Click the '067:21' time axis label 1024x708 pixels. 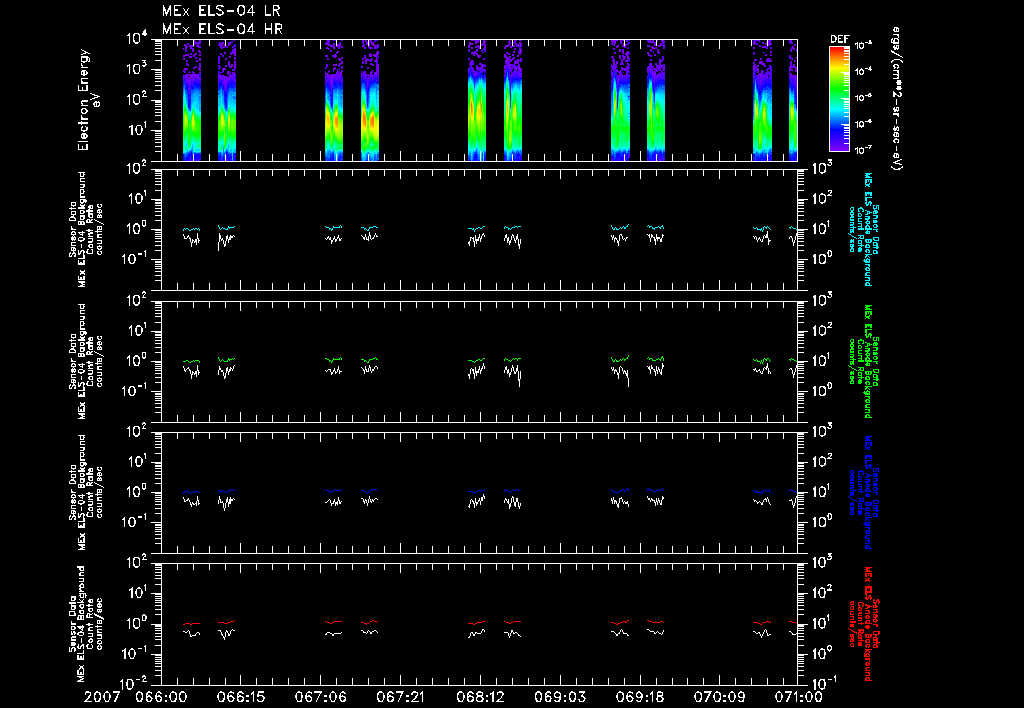point(400,697)
